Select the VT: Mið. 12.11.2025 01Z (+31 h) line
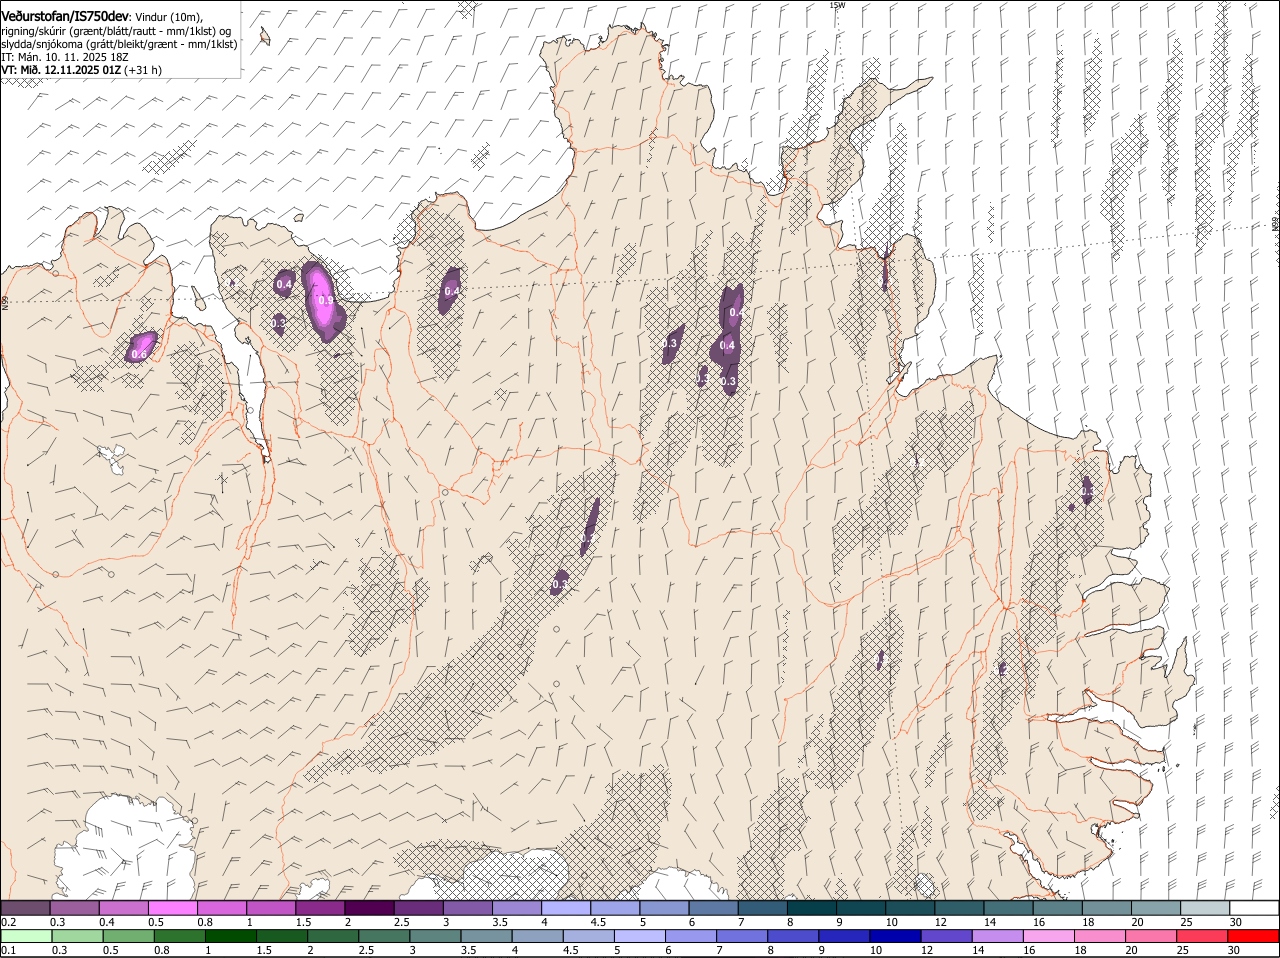Image resolution: width=1280 pixels, height=958 pixels. 81,70
